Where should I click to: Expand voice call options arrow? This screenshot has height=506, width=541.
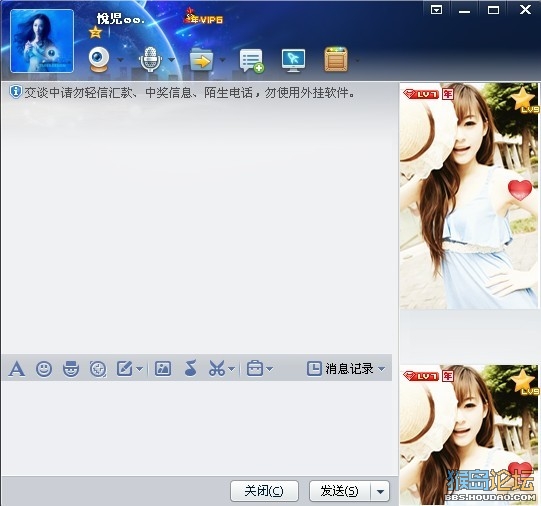click(171, 60)
